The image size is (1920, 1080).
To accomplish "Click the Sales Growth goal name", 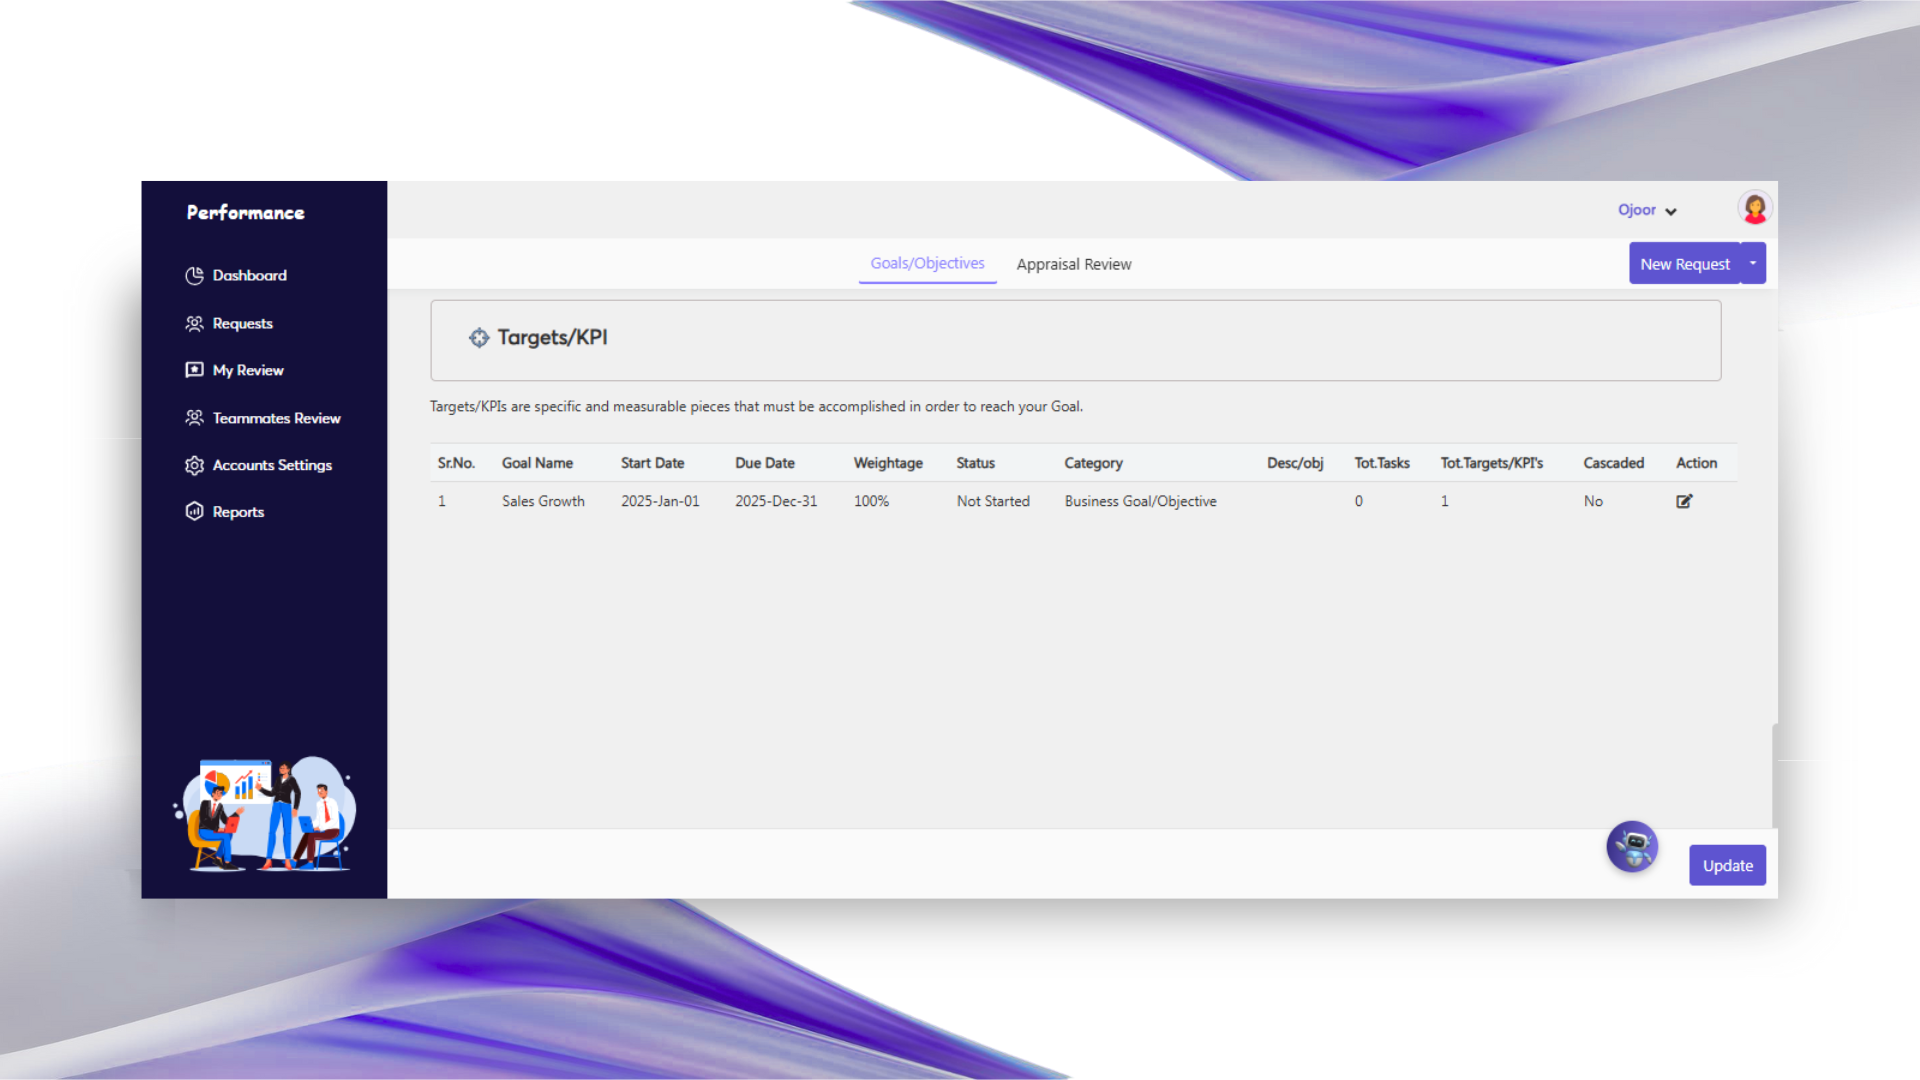I will point(543,501).
